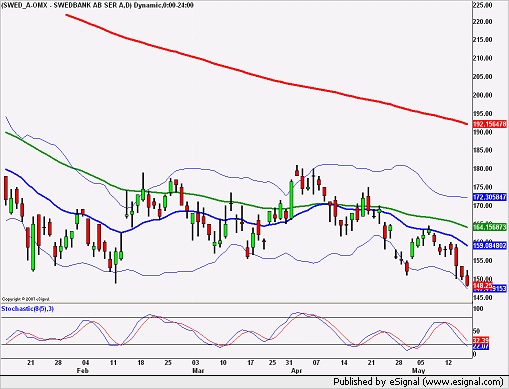Click the blue 22.07 stochastic value tag

click(481, 347)
